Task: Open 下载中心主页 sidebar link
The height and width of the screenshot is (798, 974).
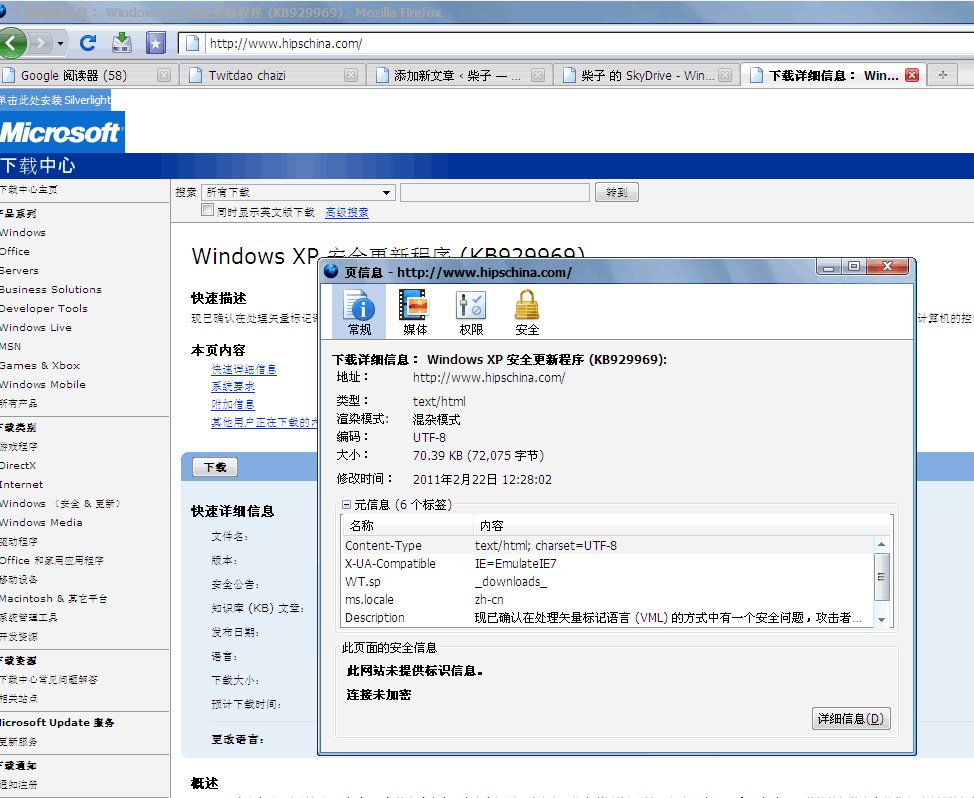Action: (29, 189)
